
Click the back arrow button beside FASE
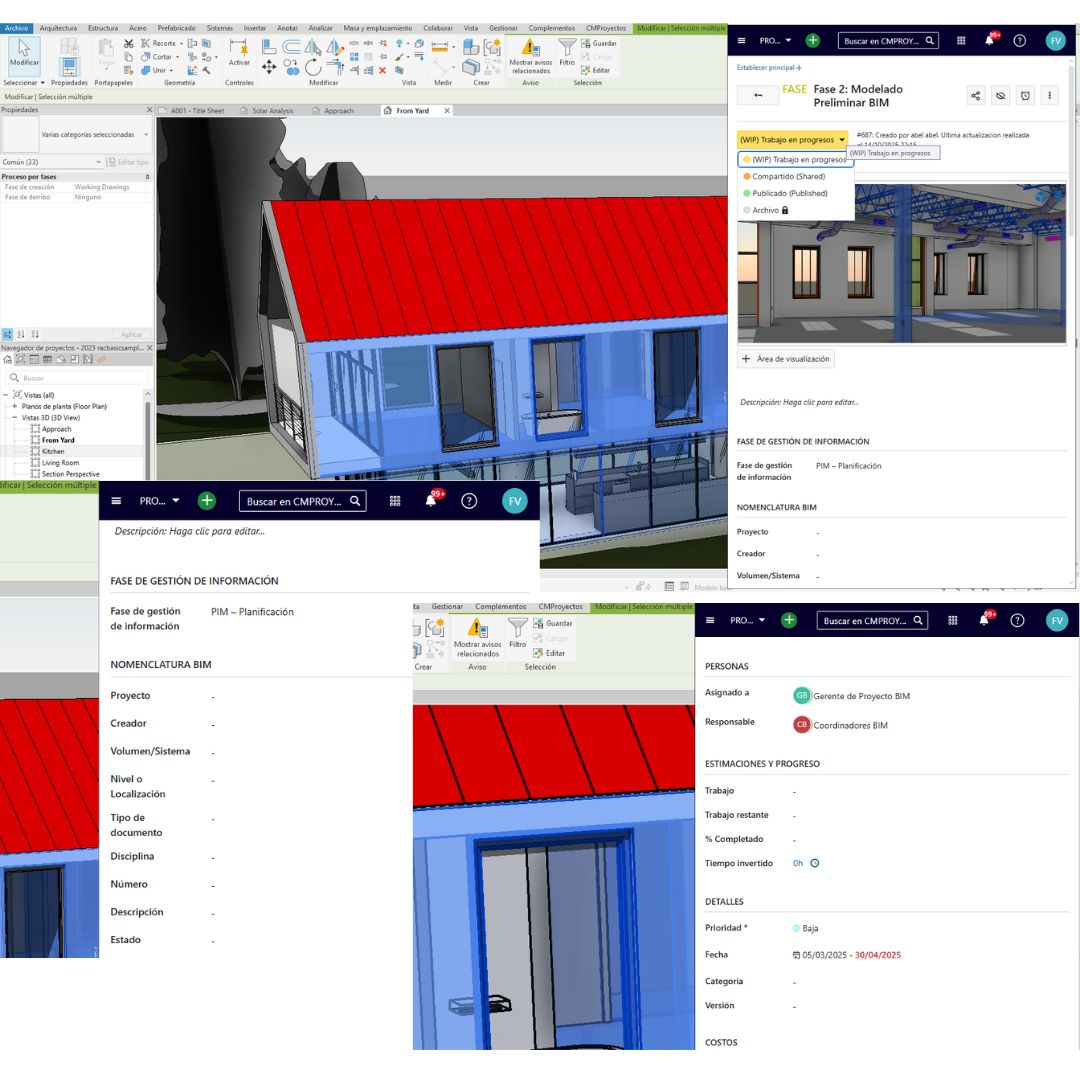coord(758,95)
